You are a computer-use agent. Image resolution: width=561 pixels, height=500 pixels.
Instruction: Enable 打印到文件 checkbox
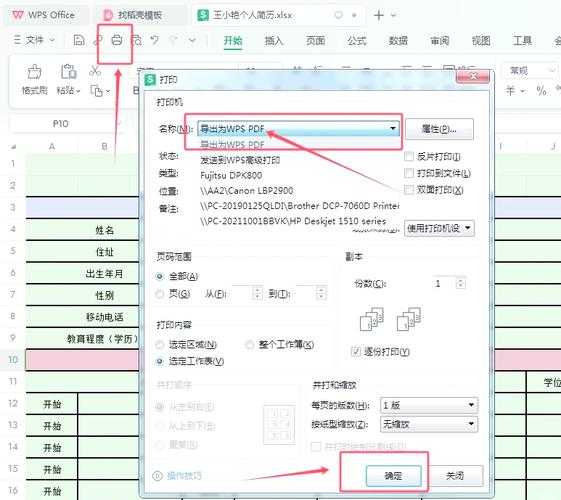409,173
